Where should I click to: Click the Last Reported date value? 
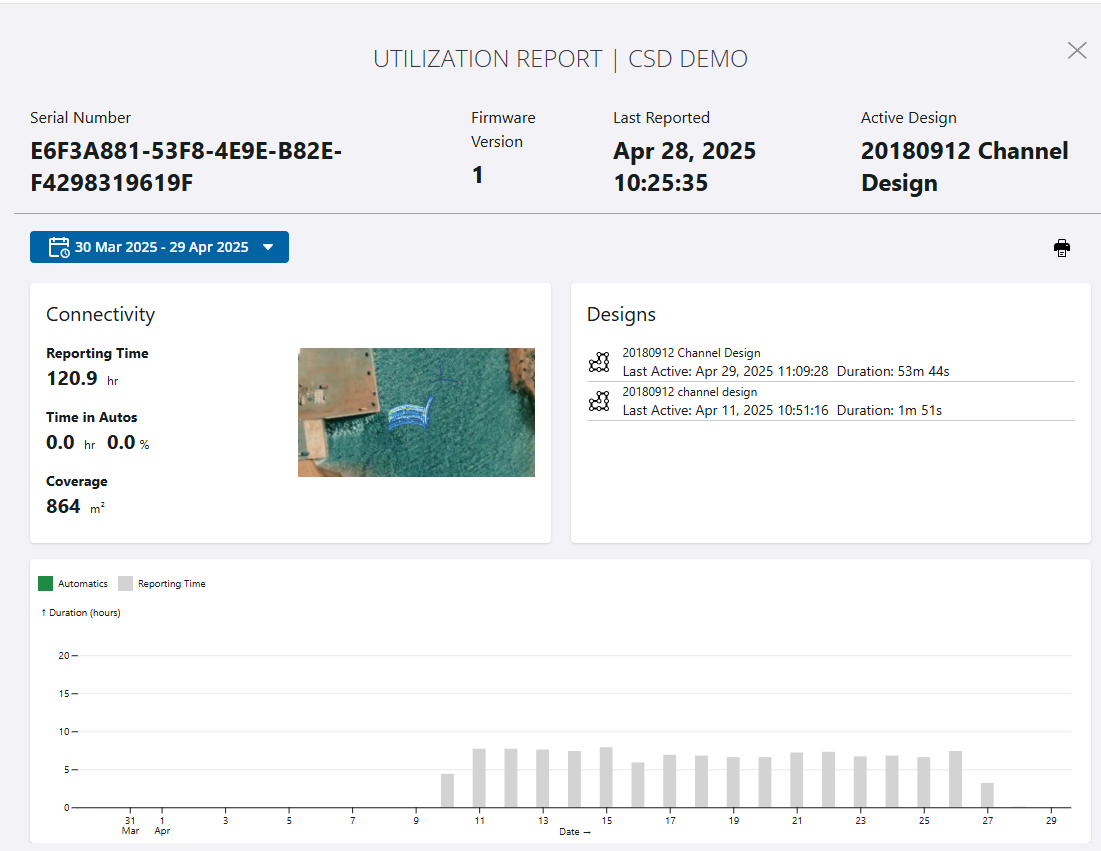pos(685,167)
